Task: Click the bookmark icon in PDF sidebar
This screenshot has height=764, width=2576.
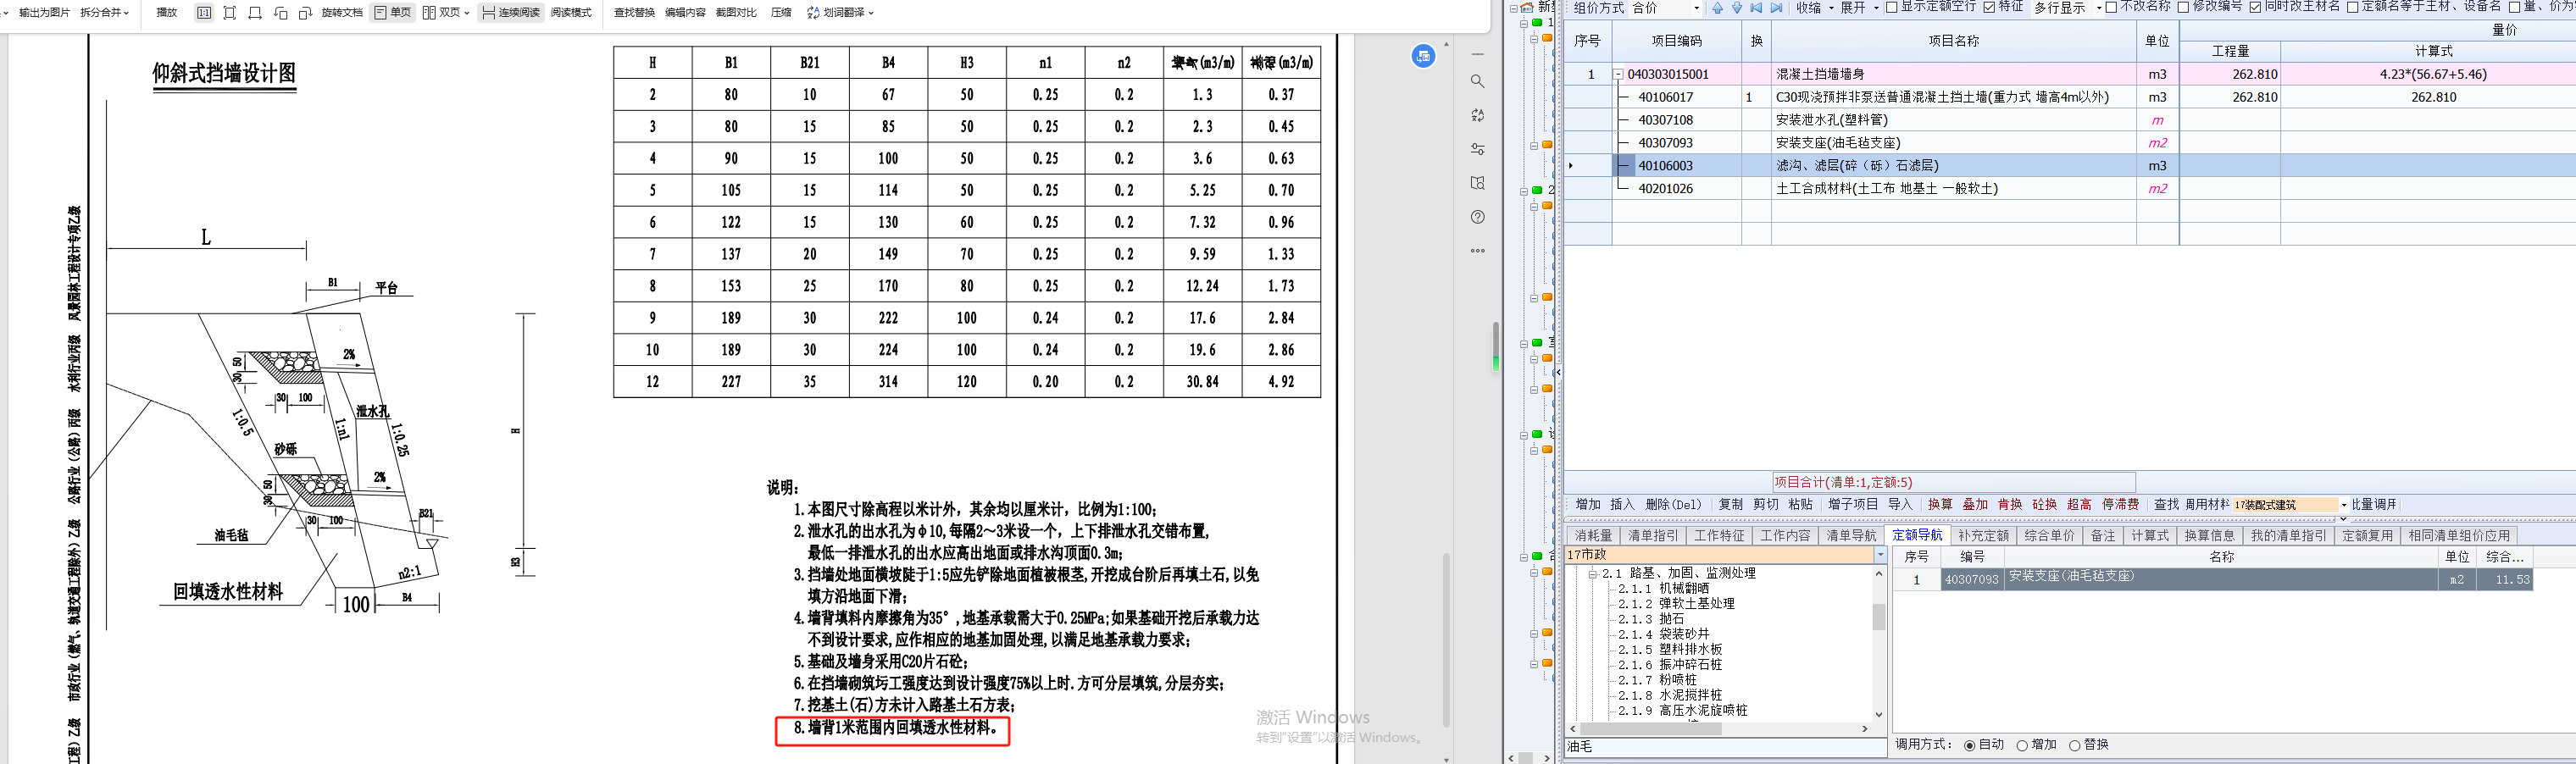Action: coord(1478,183)
